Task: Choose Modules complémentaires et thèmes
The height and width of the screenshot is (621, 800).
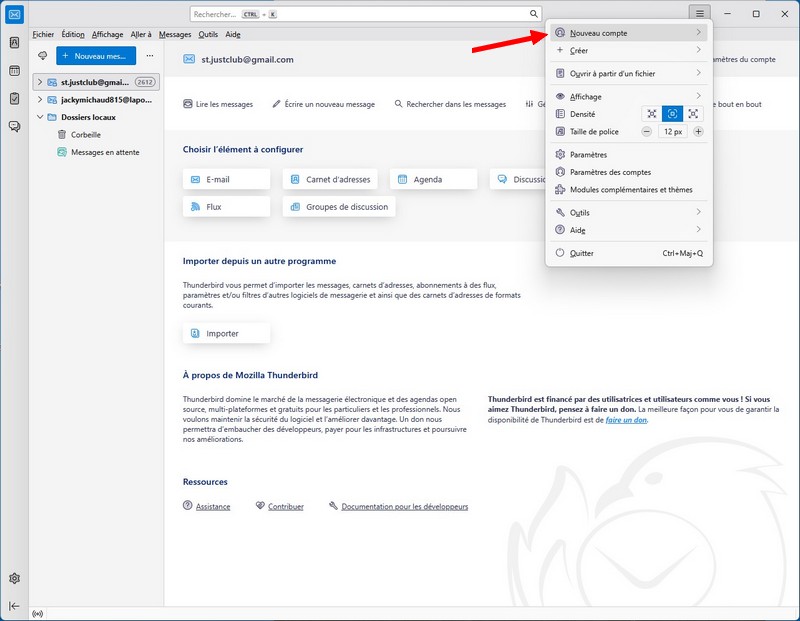Action: pos(630,190)
